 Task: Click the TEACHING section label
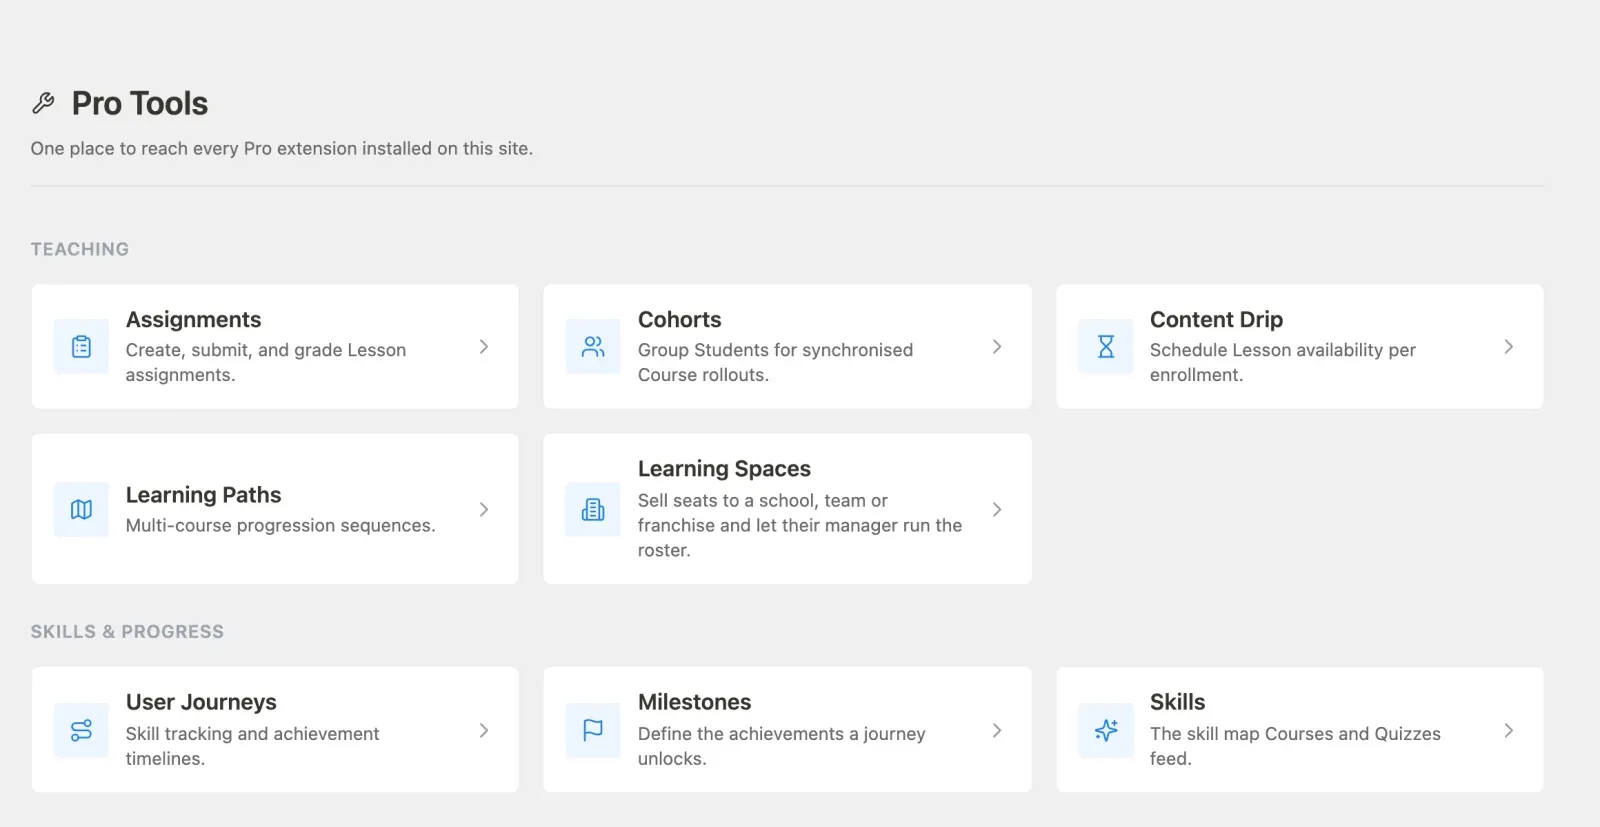tap(80, 249)
